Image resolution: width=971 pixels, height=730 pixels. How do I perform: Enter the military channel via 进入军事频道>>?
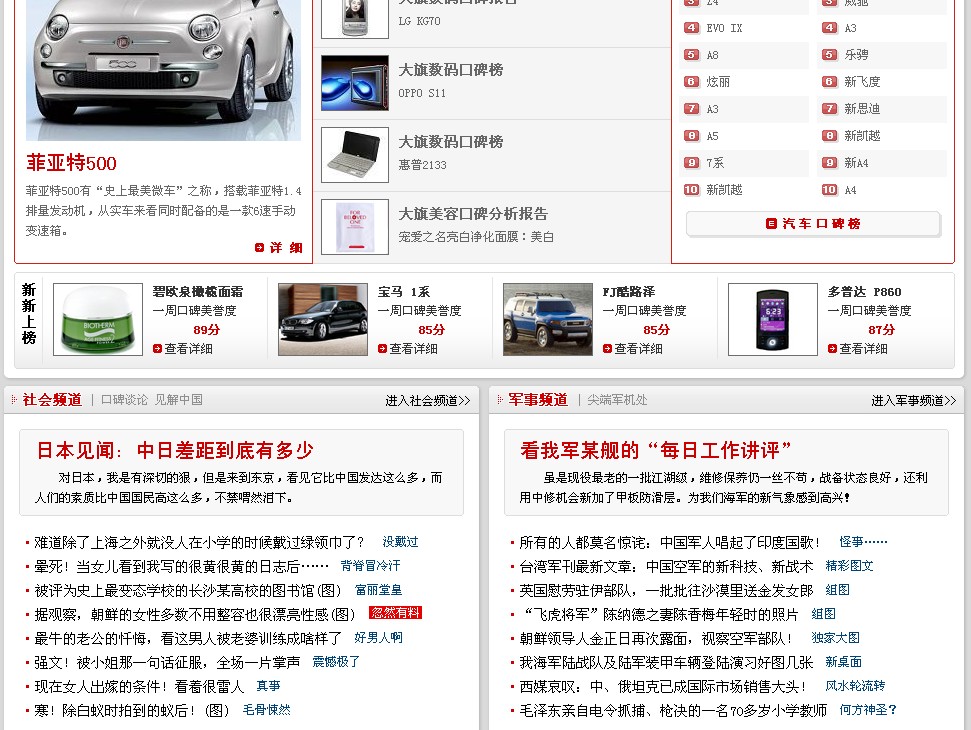coord(913,401)
